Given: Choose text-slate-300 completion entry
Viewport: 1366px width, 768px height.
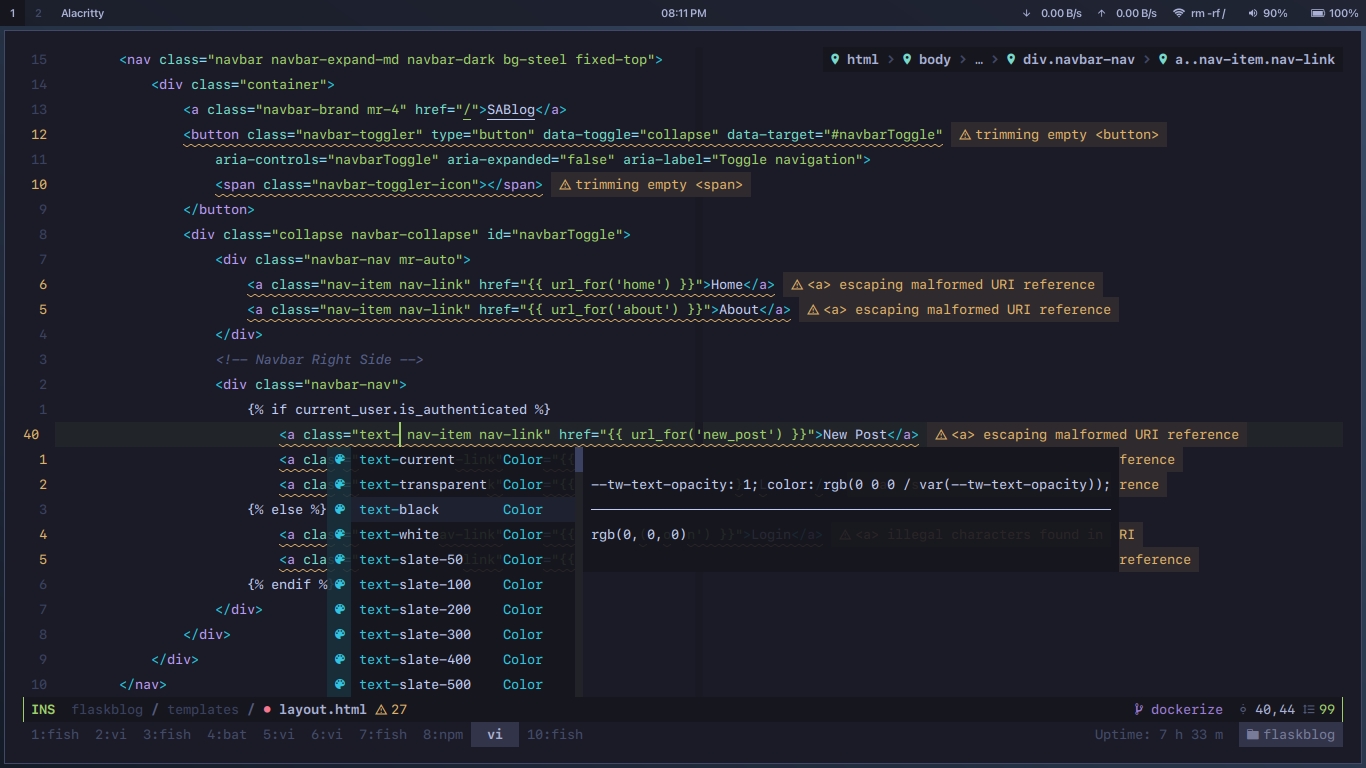Looking at the screenshot, I should [451, 634].
